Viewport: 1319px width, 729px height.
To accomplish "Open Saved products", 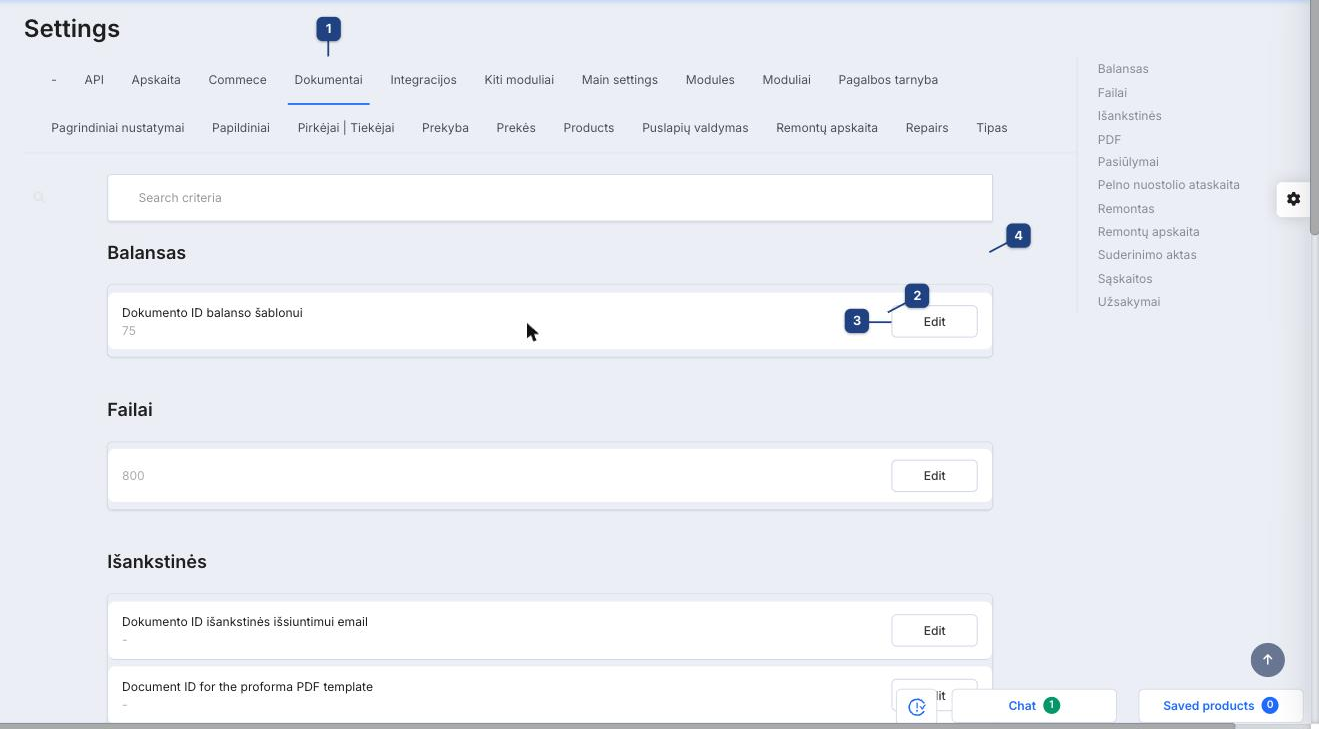I will (x=1220, y=706).
